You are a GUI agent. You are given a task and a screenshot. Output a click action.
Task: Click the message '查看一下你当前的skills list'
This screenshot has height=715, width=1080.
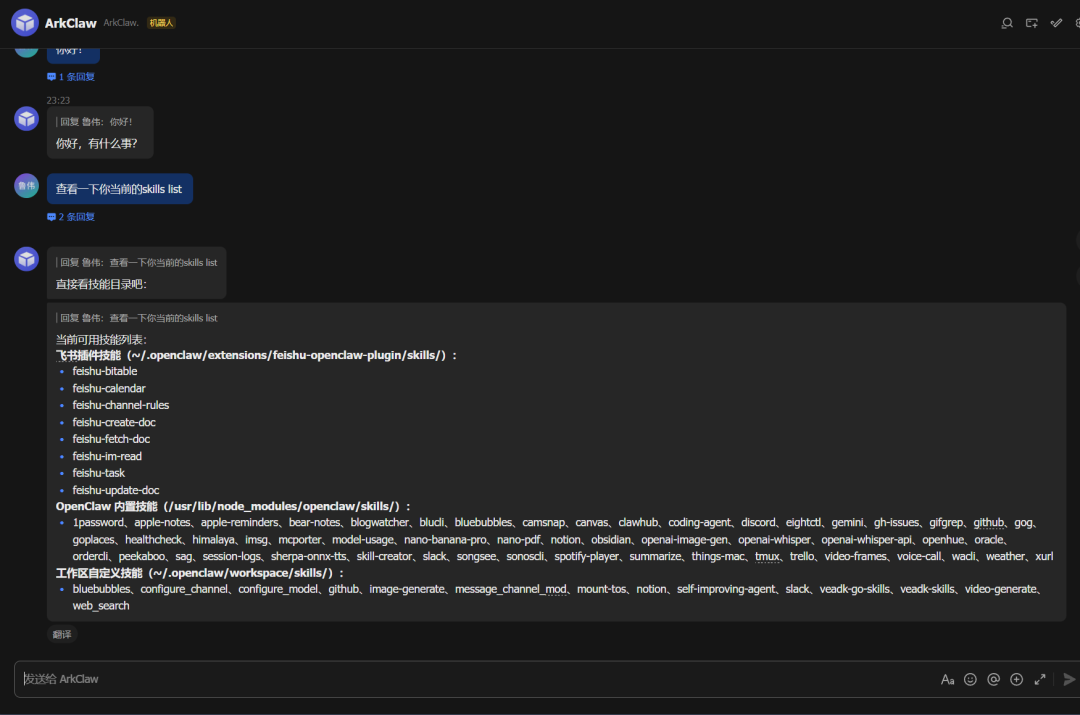(x=119, y=189)
